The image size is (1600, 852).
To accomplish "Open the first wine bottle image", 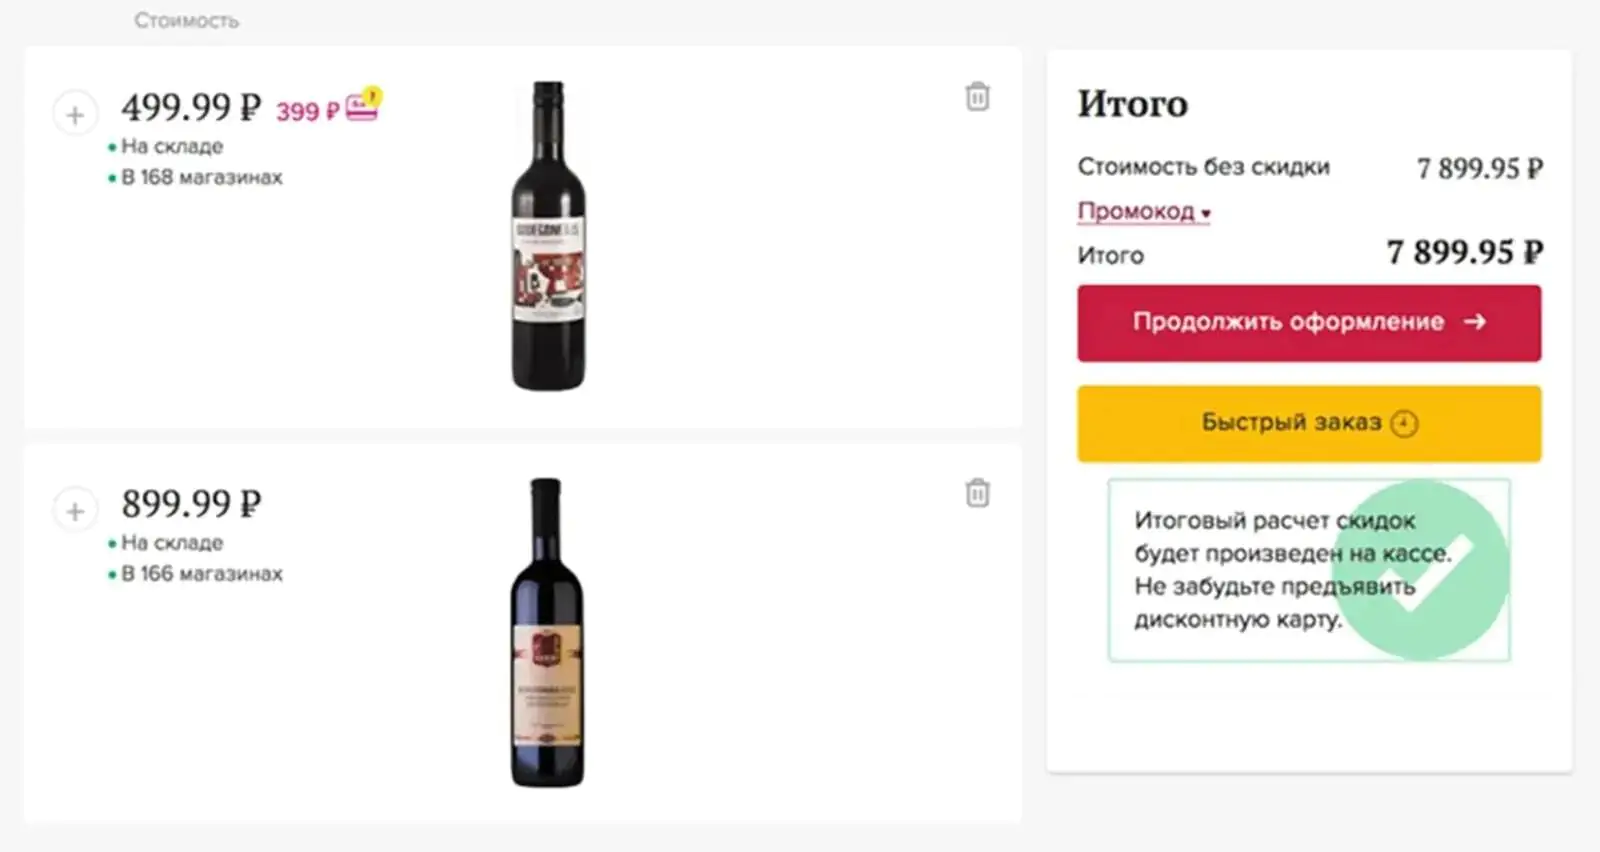I will (x=548, y=236).
